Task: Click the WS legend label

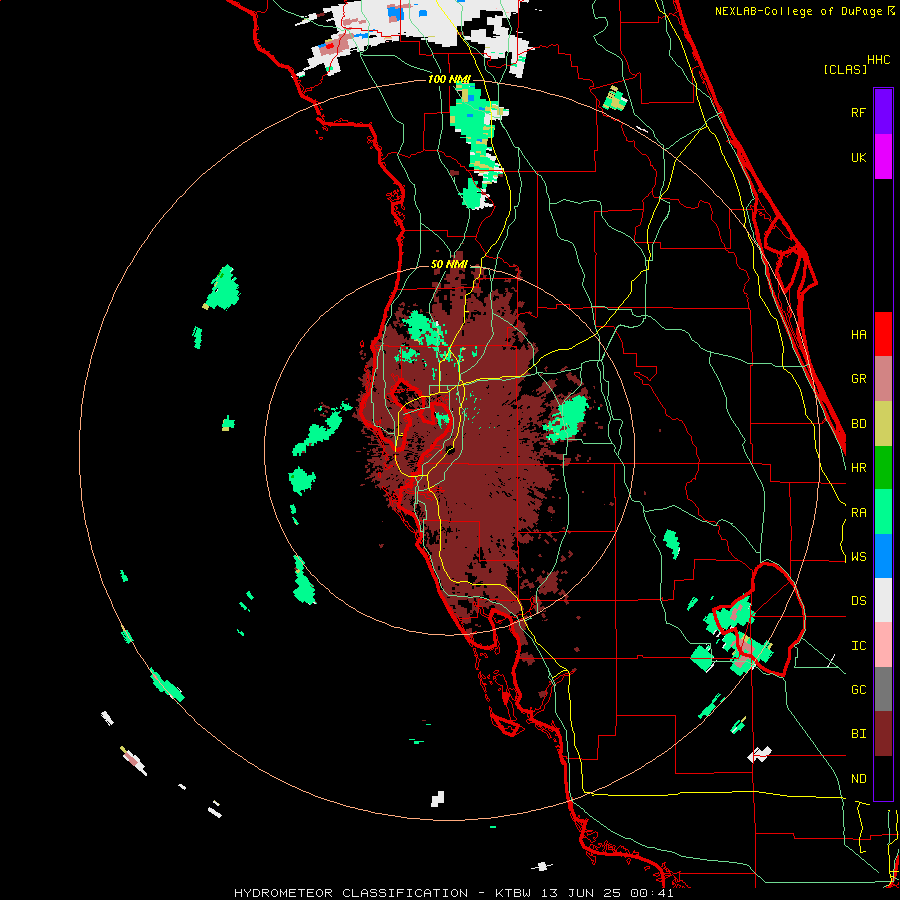Action: pyautogui.click(x=858, y=557)
